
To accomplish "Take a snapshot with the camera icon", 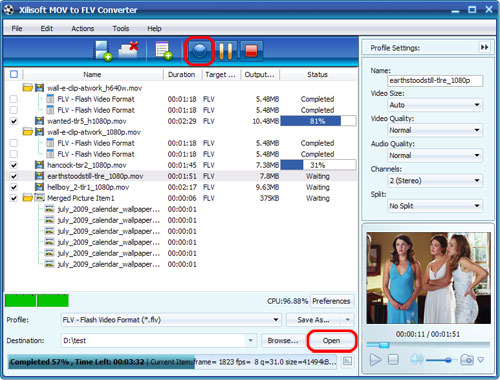I will (x=467, y=360).
